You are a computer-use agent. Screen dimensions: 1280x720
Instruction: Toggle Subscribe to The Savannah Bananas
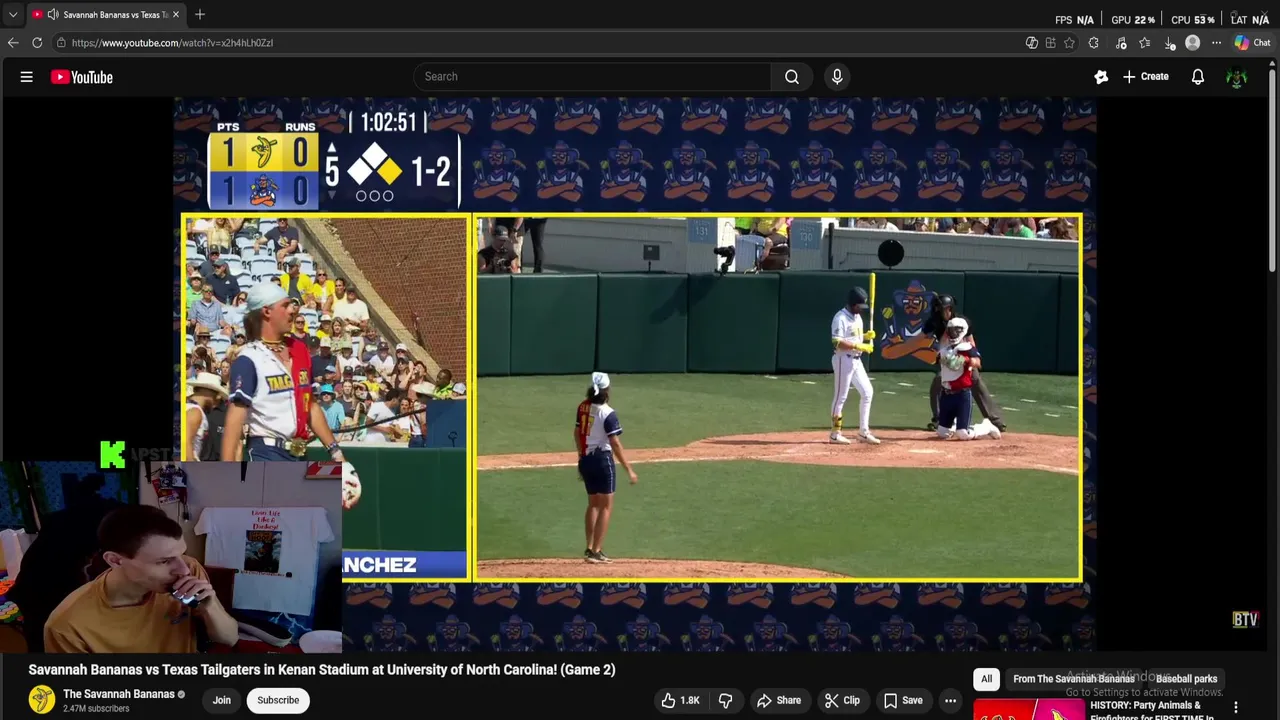tap(278, 700)
